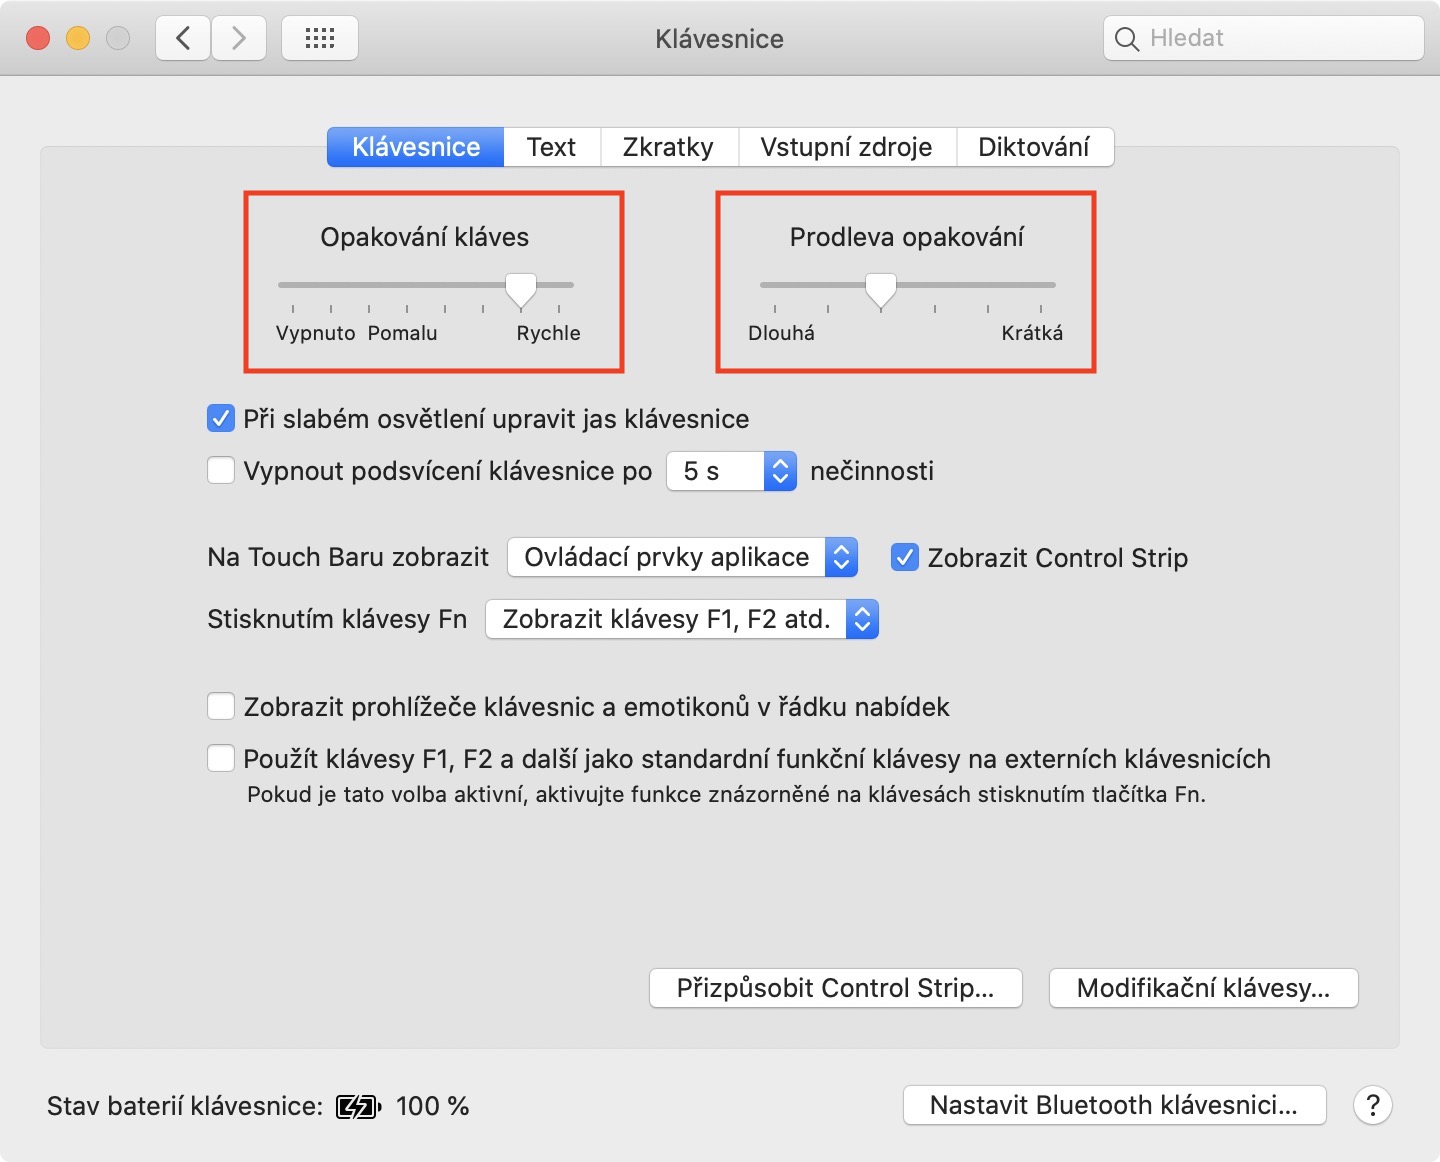Open the 5 s inactivity time dropdown
The width and height of the screenshot is (1440, 1162).
(731, 471)
